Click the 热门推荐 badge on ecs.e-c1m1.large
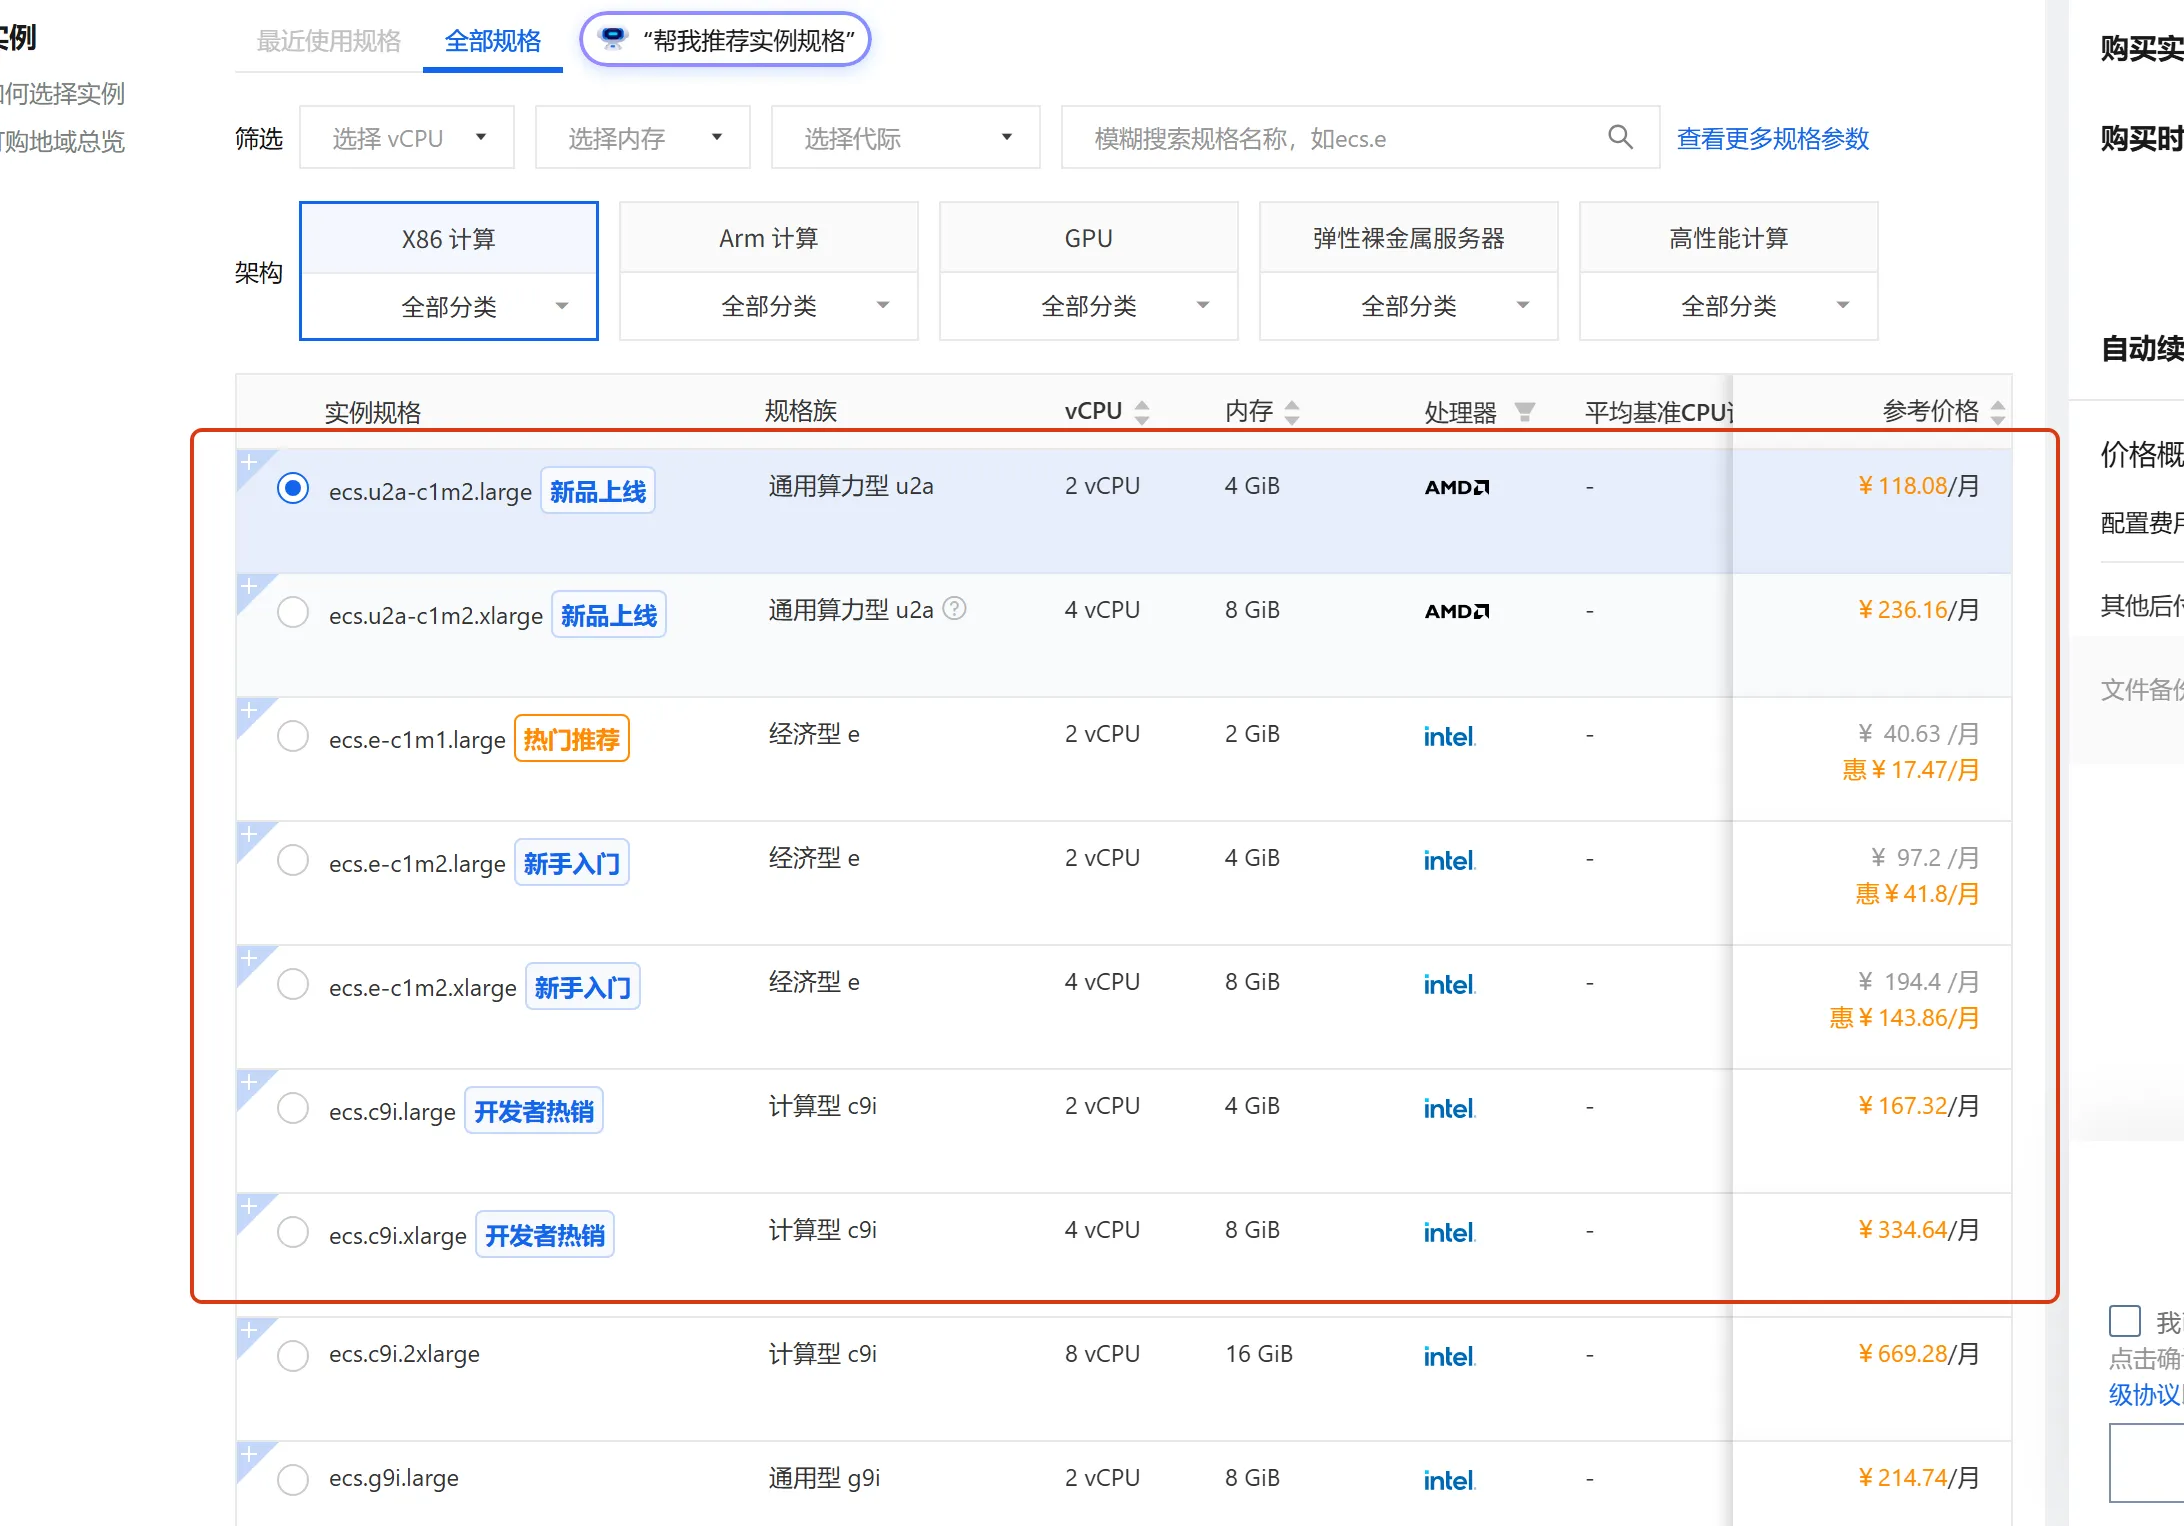Image resolution: width=2184 pixels, height=1526 pixels. pyautogui.click(x=572, y=739)
